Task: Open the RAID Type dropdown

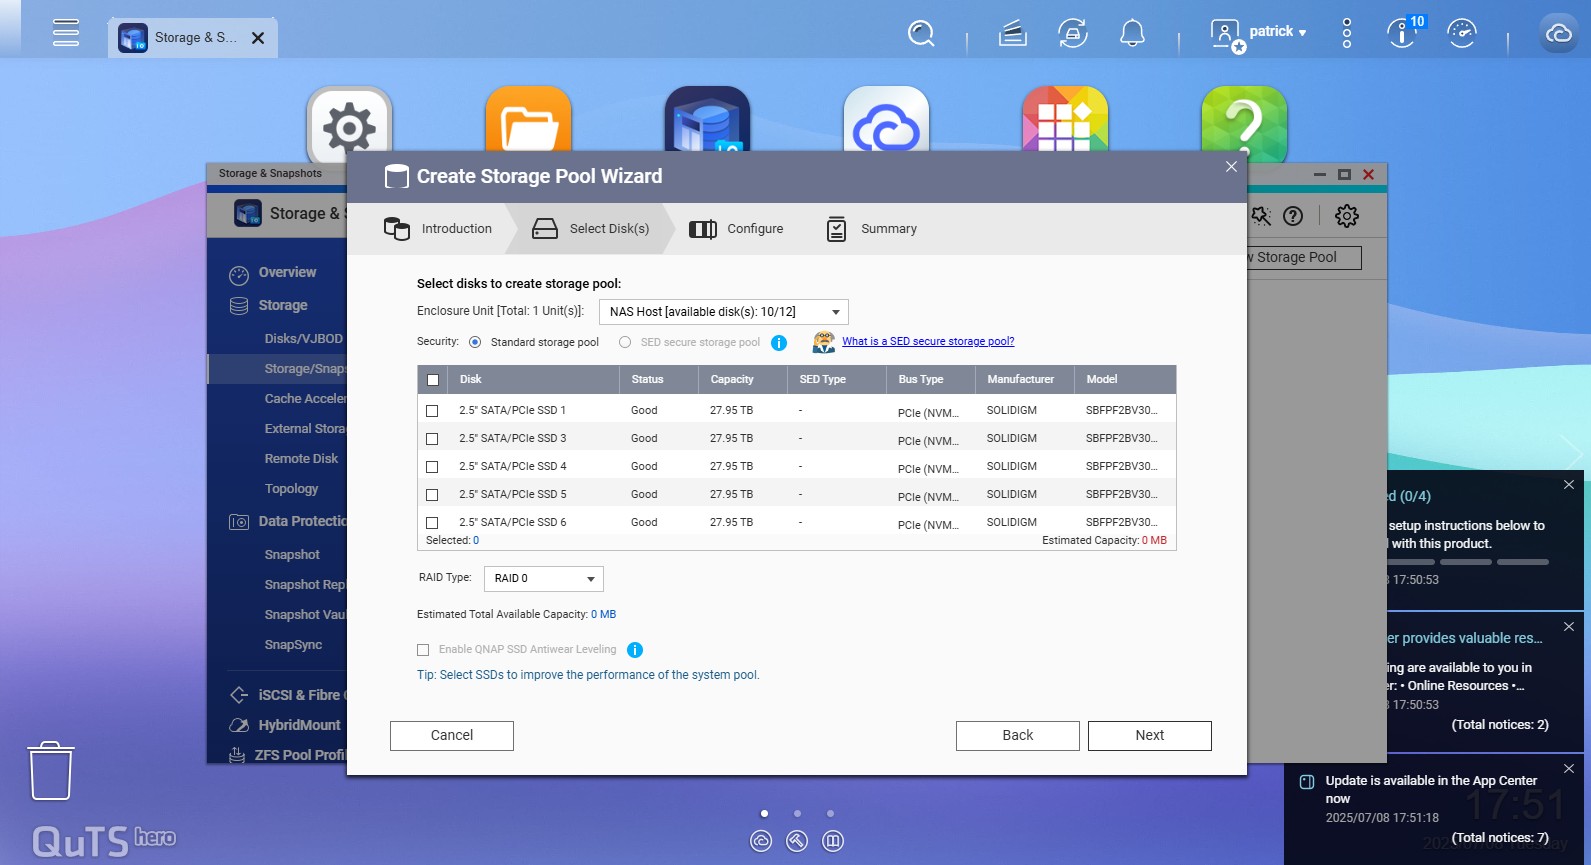Action: click(x=543, y=579)
